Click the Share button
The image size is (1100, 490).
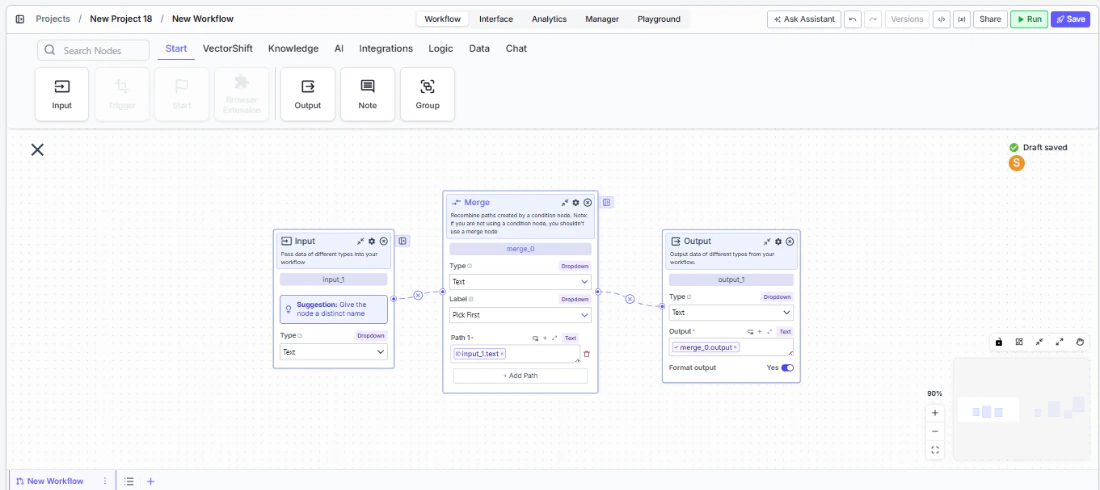(990, 19)
